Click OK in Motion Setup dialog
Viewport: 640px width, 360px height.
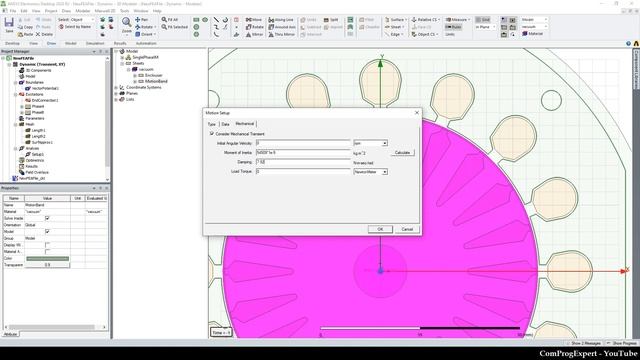380,229
